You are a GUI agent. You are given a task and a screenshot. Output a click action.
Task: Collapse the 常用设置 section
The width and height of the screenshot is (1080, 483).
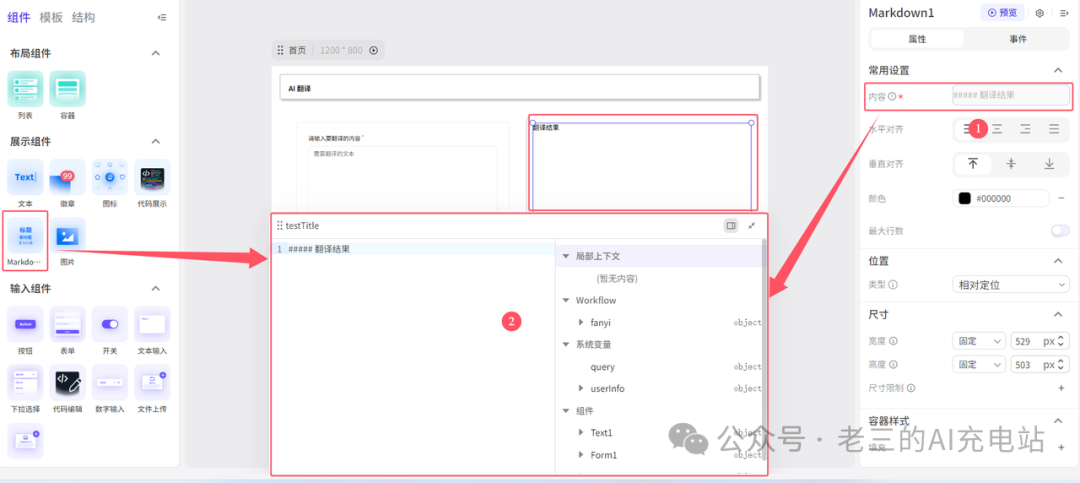[x=1058, y=70]
